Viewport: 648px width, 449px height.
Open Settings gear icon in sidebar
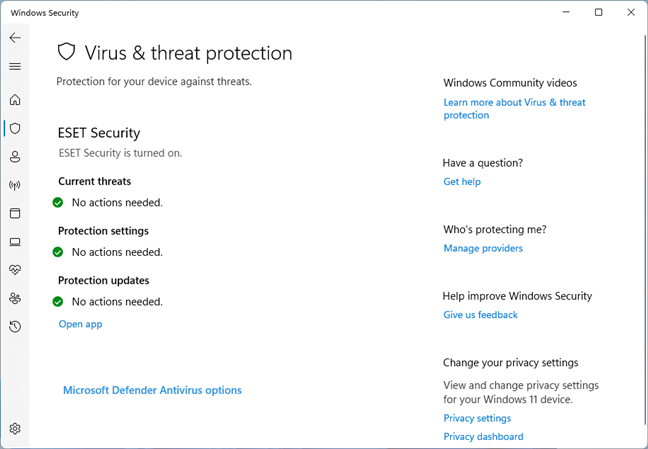[15, 429]
